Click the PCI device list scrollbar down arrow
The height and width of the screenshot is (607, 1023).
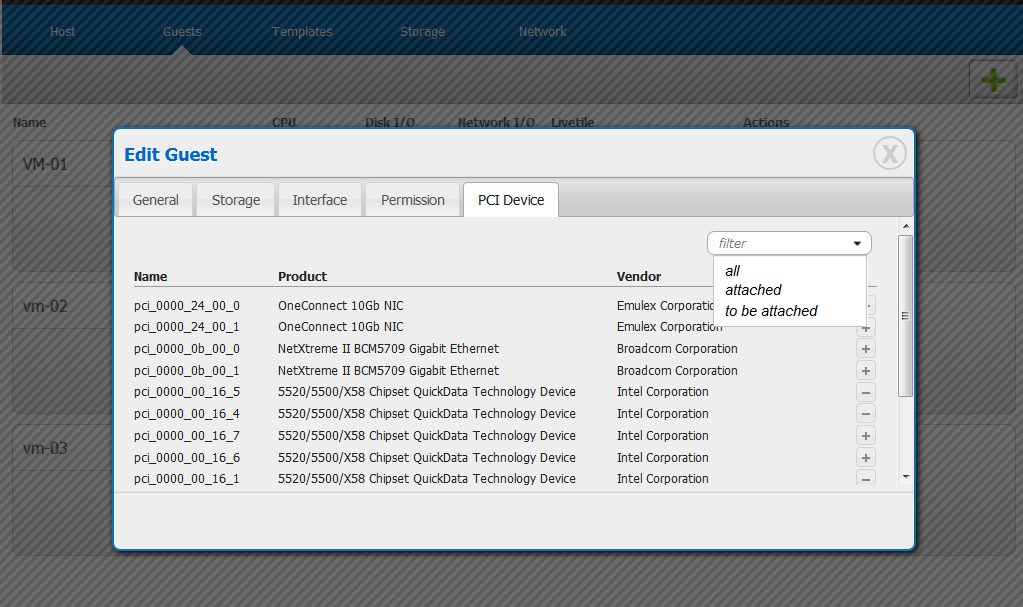(x=905, y=477)
